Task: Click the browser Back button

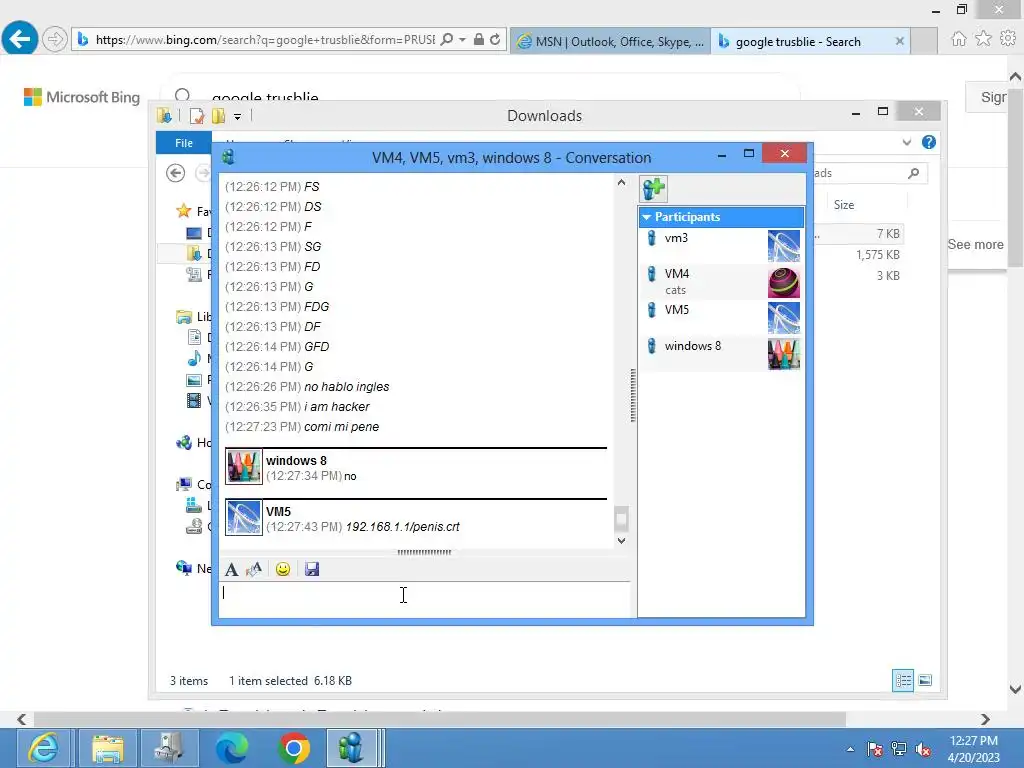Action: pos(20,39)
